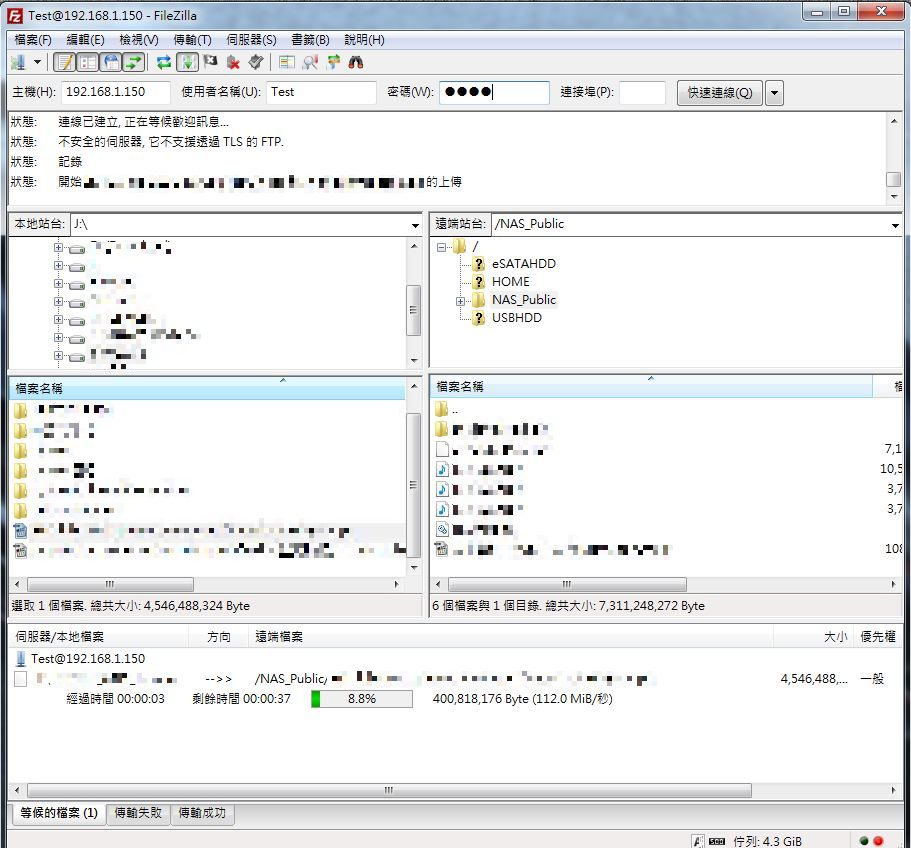The height and width of the screenshot is (848, 911).
Task: Switch to the 等候的檔案 (1) tab
Action: (x=58, y=813)
